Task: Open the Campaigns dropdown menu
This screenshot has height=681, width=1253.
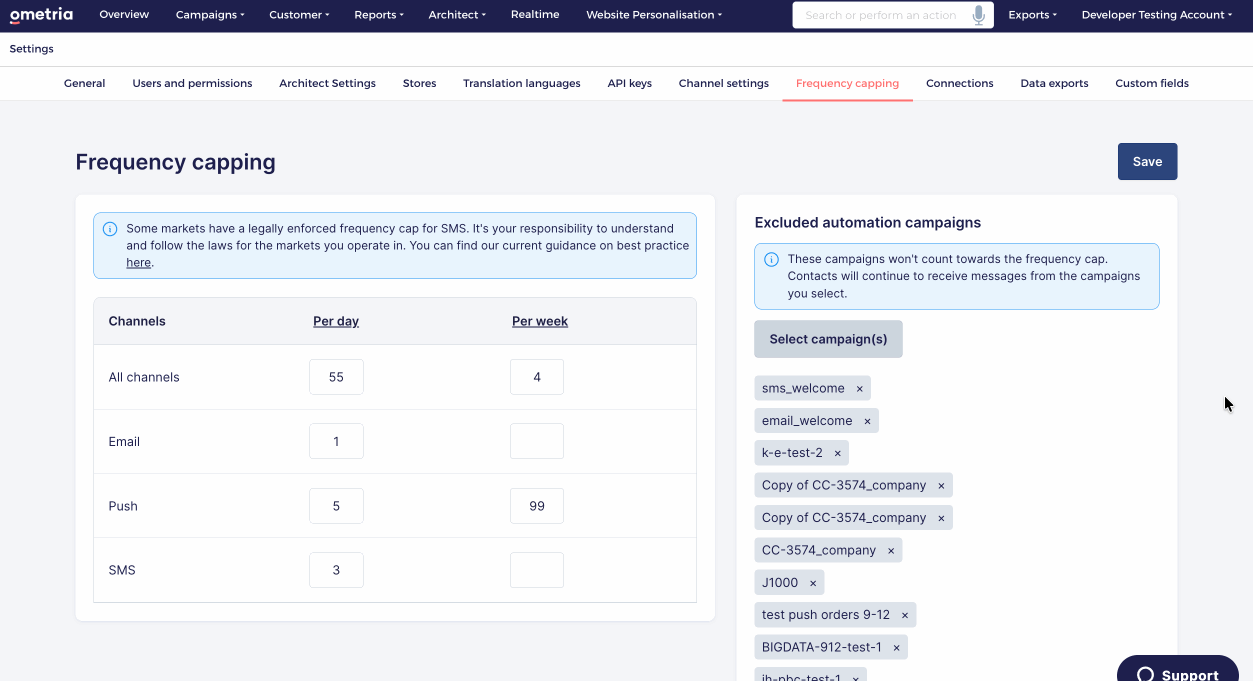Action: click(x=210, y=15)
